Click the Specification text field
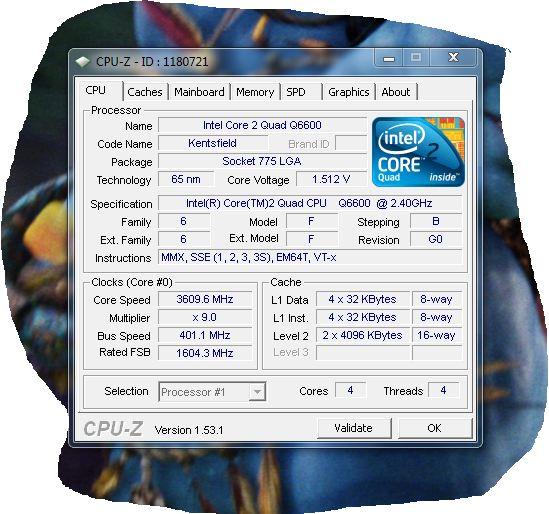The width and height of the screenshot is (549, 514). click(x=310, y=203)
